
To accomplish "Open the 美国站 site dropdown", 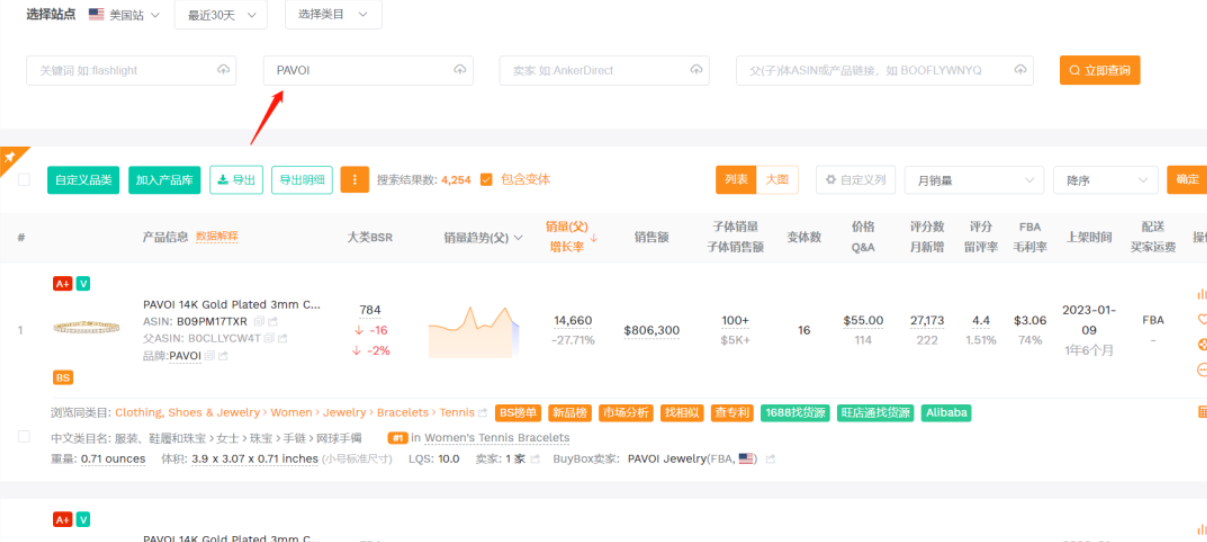I will coord(123,15).
